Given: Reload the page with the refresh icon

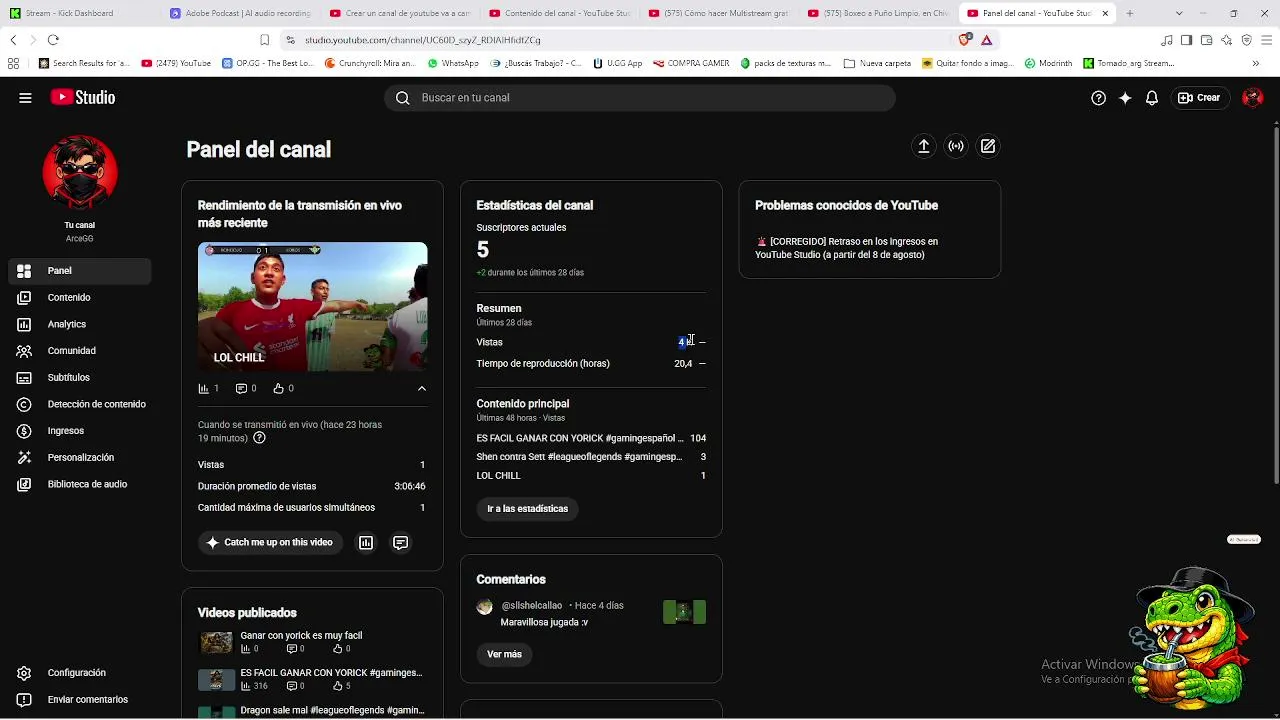Looking at the screenshot, I should [53, 40].
